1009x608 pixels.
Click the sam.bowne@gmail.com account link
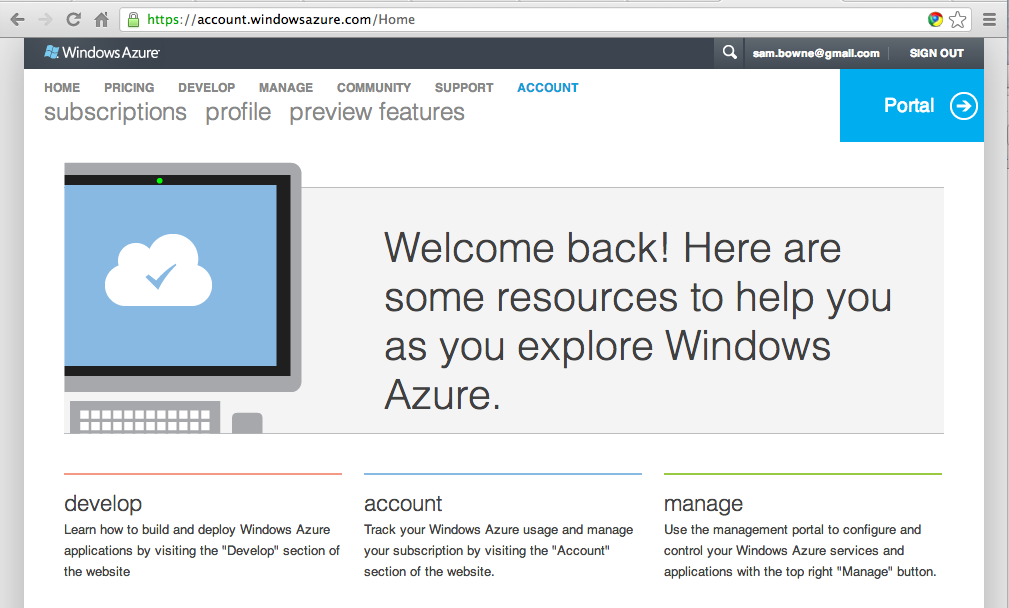816,53
